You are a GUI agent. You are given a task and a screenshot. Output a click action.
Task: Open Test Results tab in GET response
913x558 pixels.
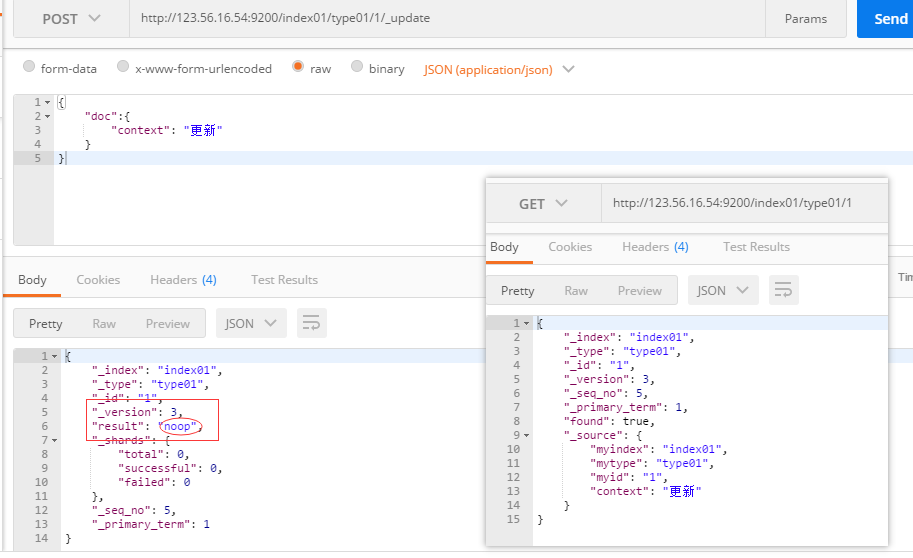click(x=756, y=247)
